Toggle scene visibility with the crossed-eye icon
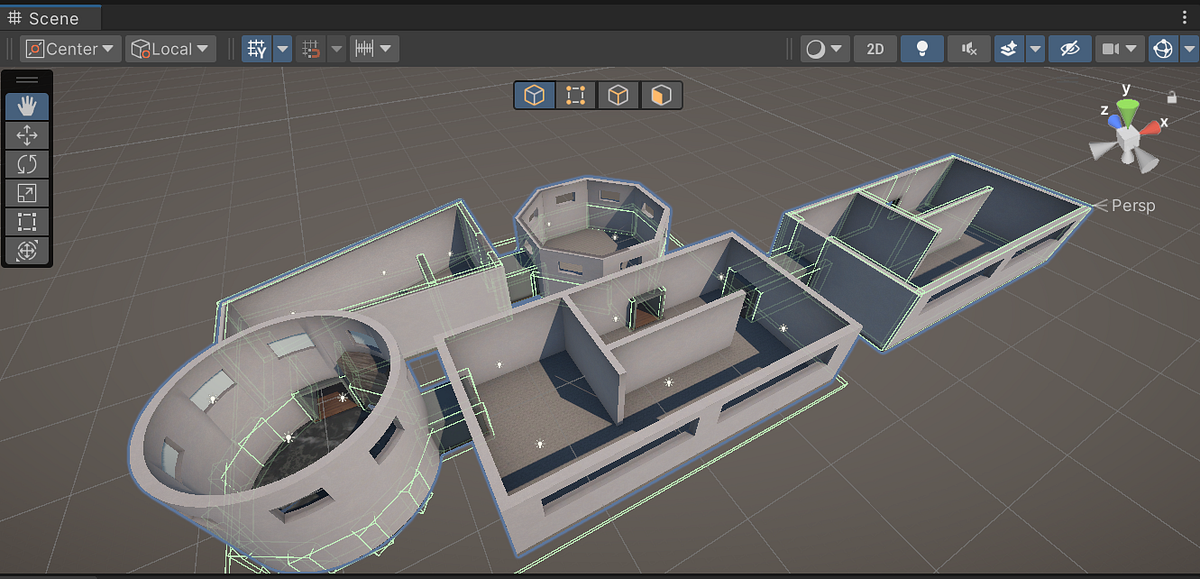 point(1070,48)
